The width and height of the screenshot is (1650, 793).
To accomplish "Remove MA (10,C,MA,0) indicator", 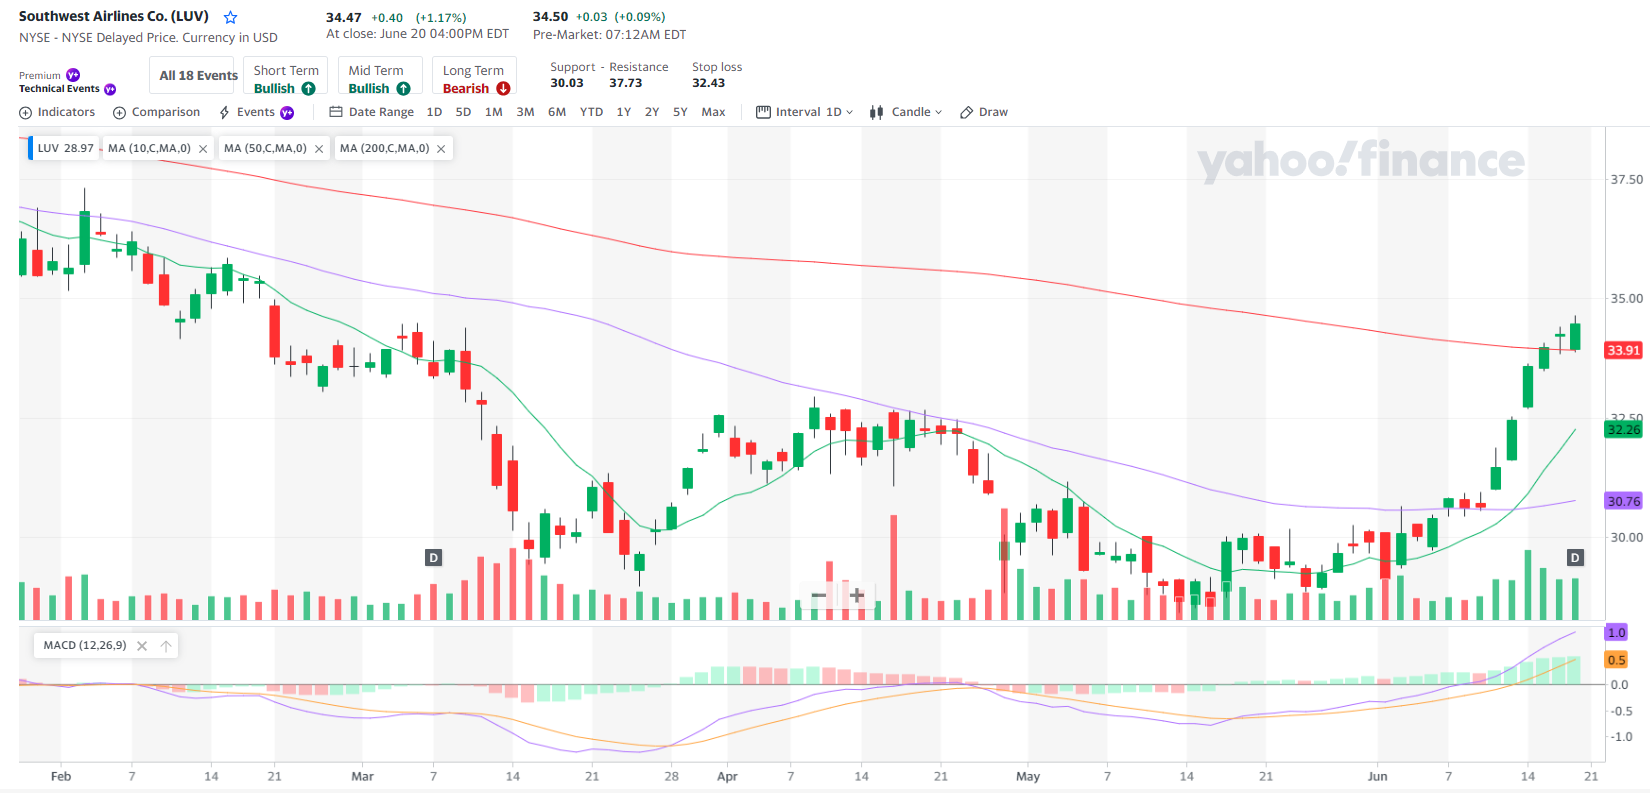I will pyautogui.click(x=203, y=148).
